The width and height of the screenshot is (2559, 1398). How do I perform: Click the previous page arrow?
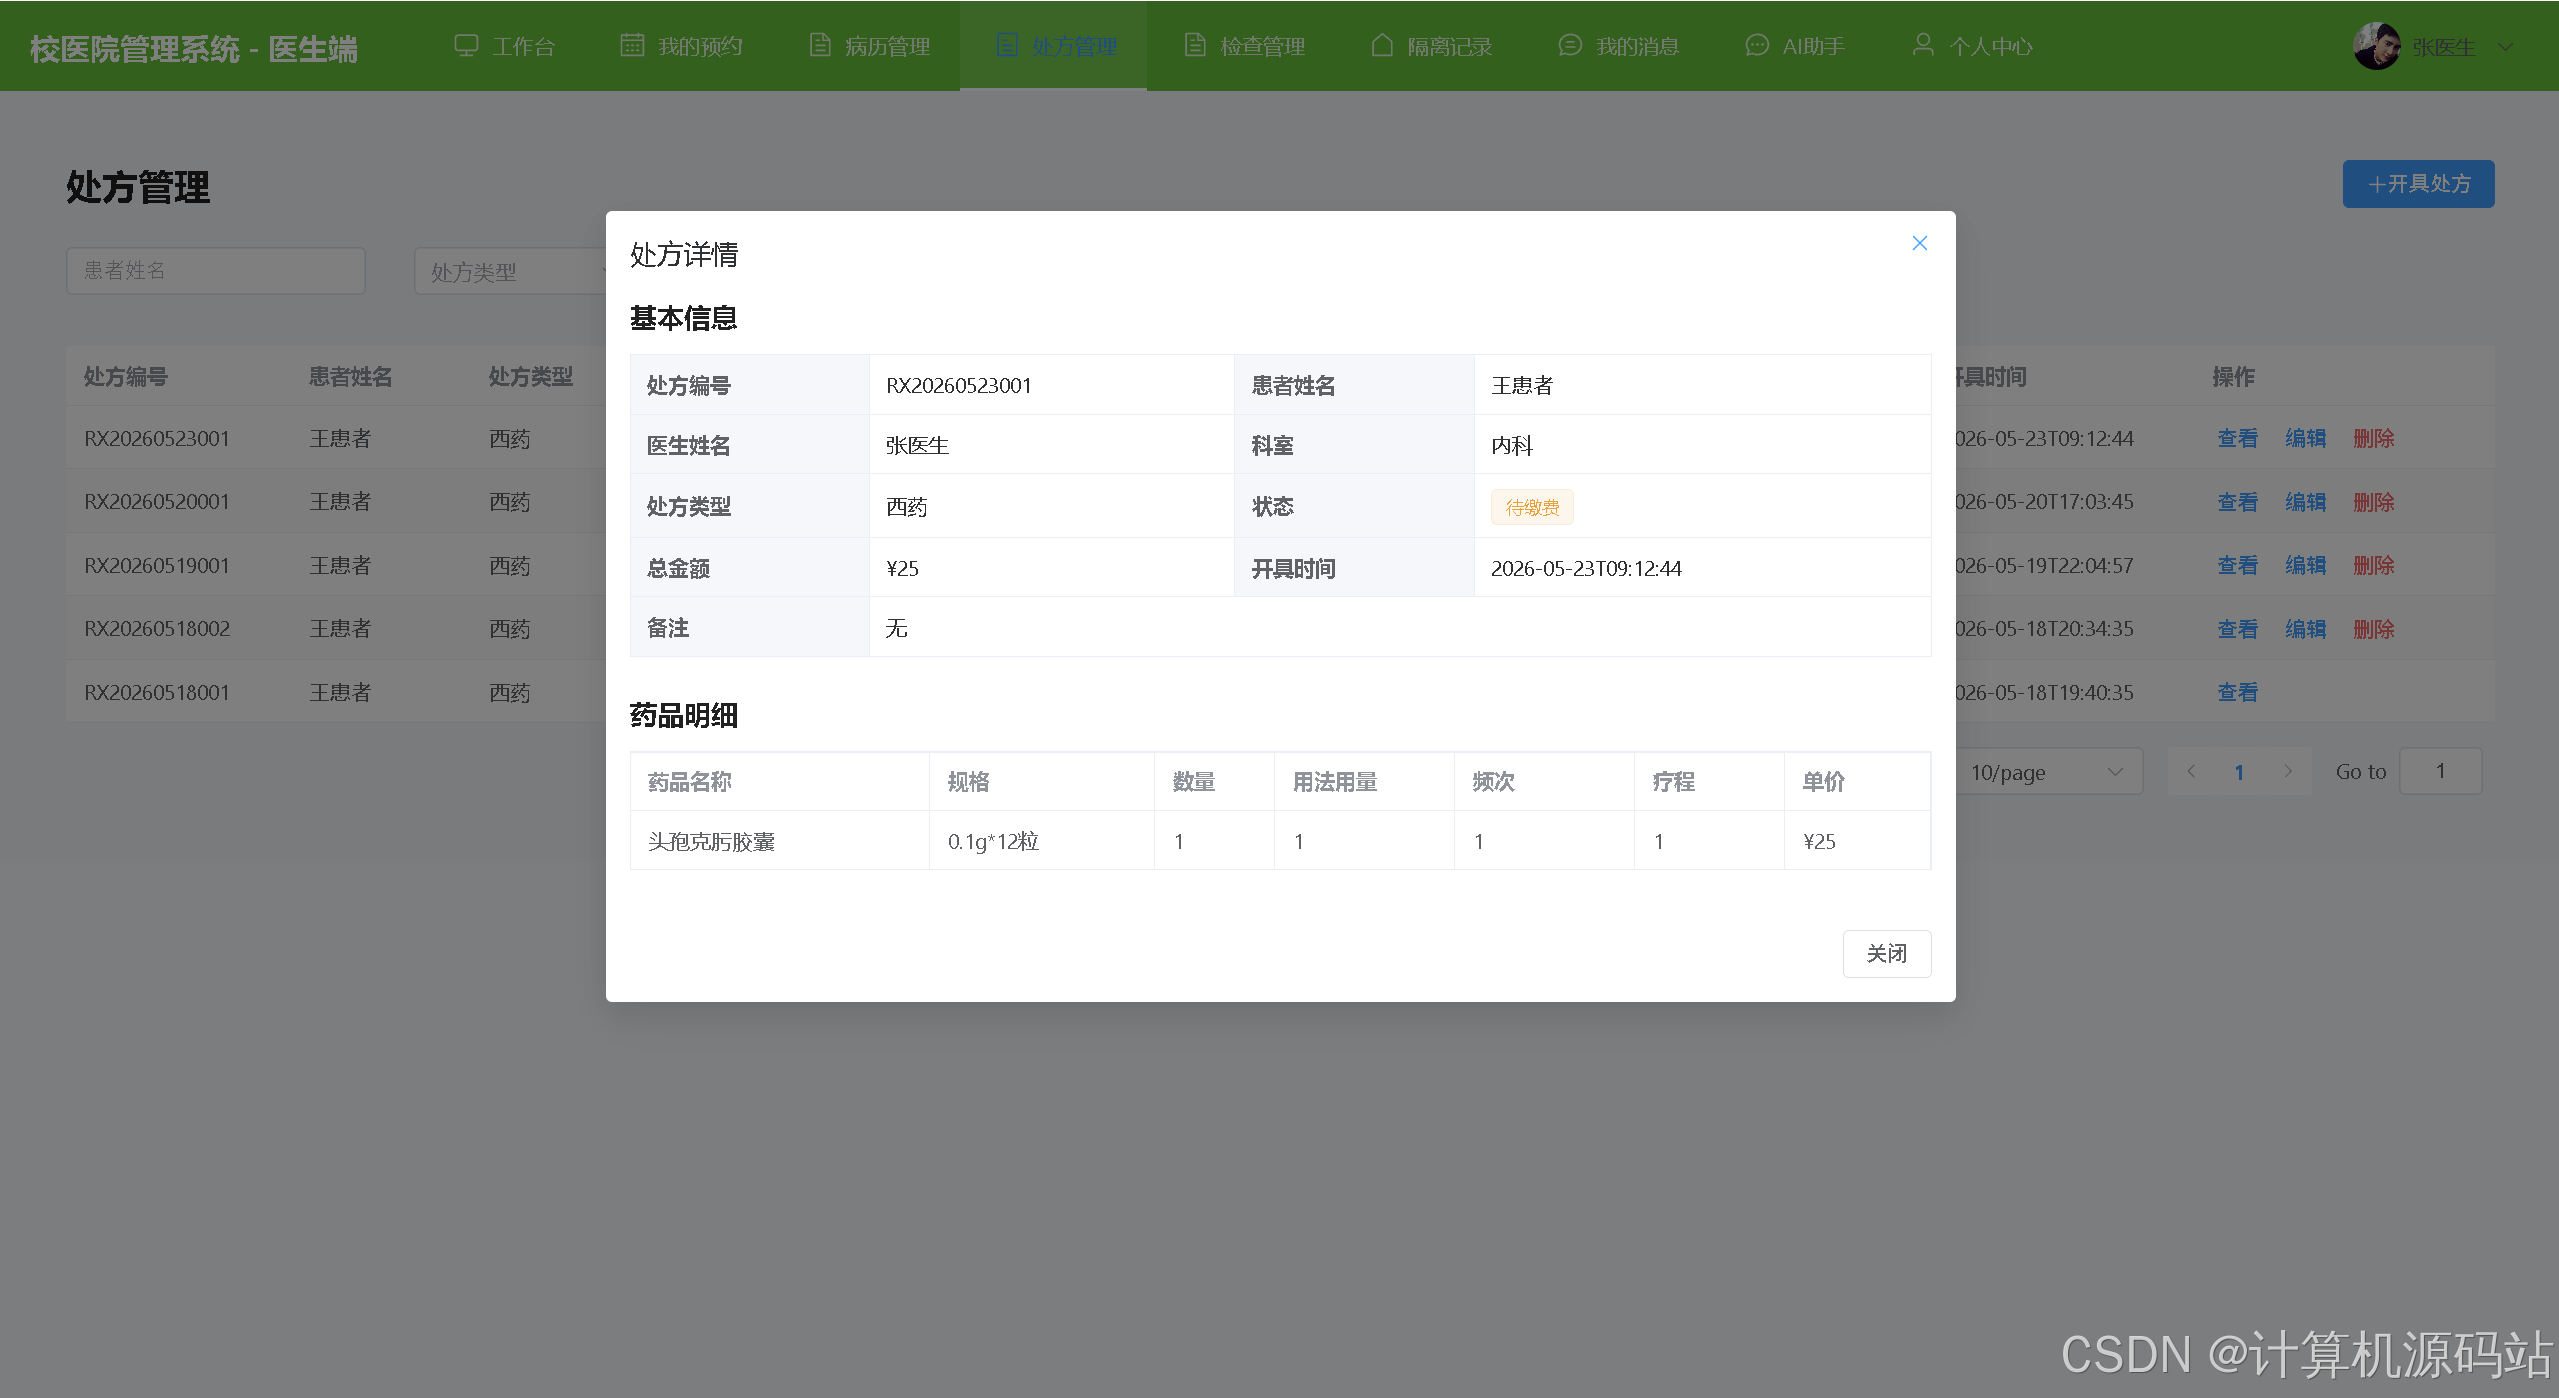click(x=2191, y=771)
